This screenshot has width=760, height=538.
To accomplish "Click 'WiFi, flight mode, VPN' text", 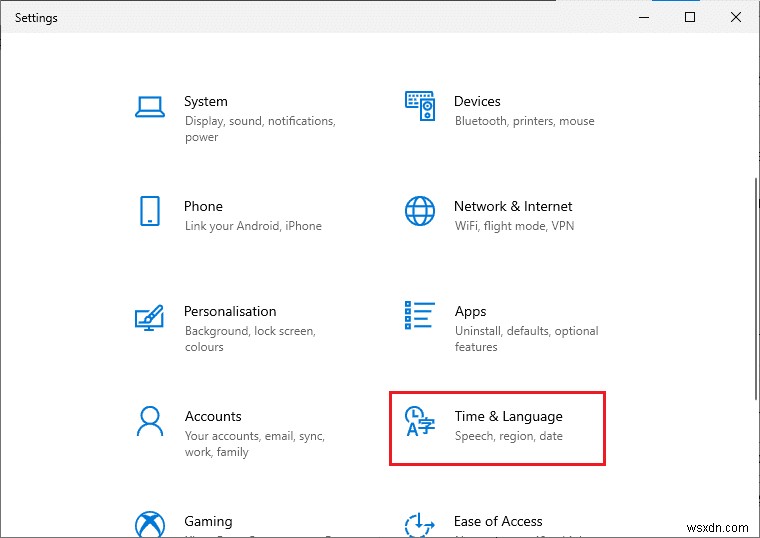I will tap(514, 226).
